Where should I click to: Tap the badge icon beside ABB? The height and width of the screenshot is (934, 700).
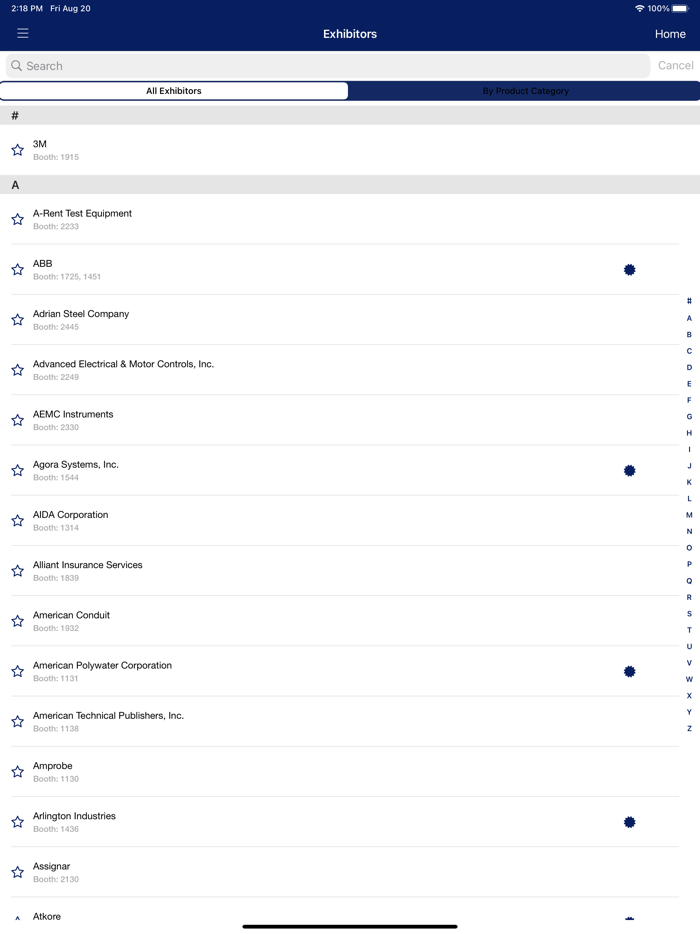[x=629, y=270]
